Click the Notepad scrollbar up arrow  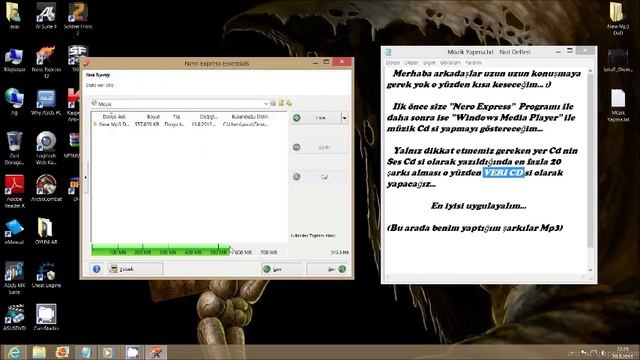pos(590,71)
